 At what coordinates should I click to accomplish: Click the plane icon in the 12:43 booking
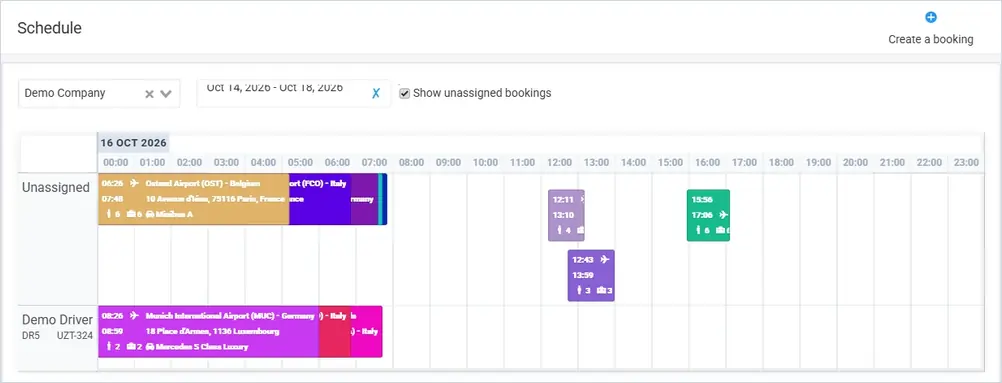[x=605, y=260]
